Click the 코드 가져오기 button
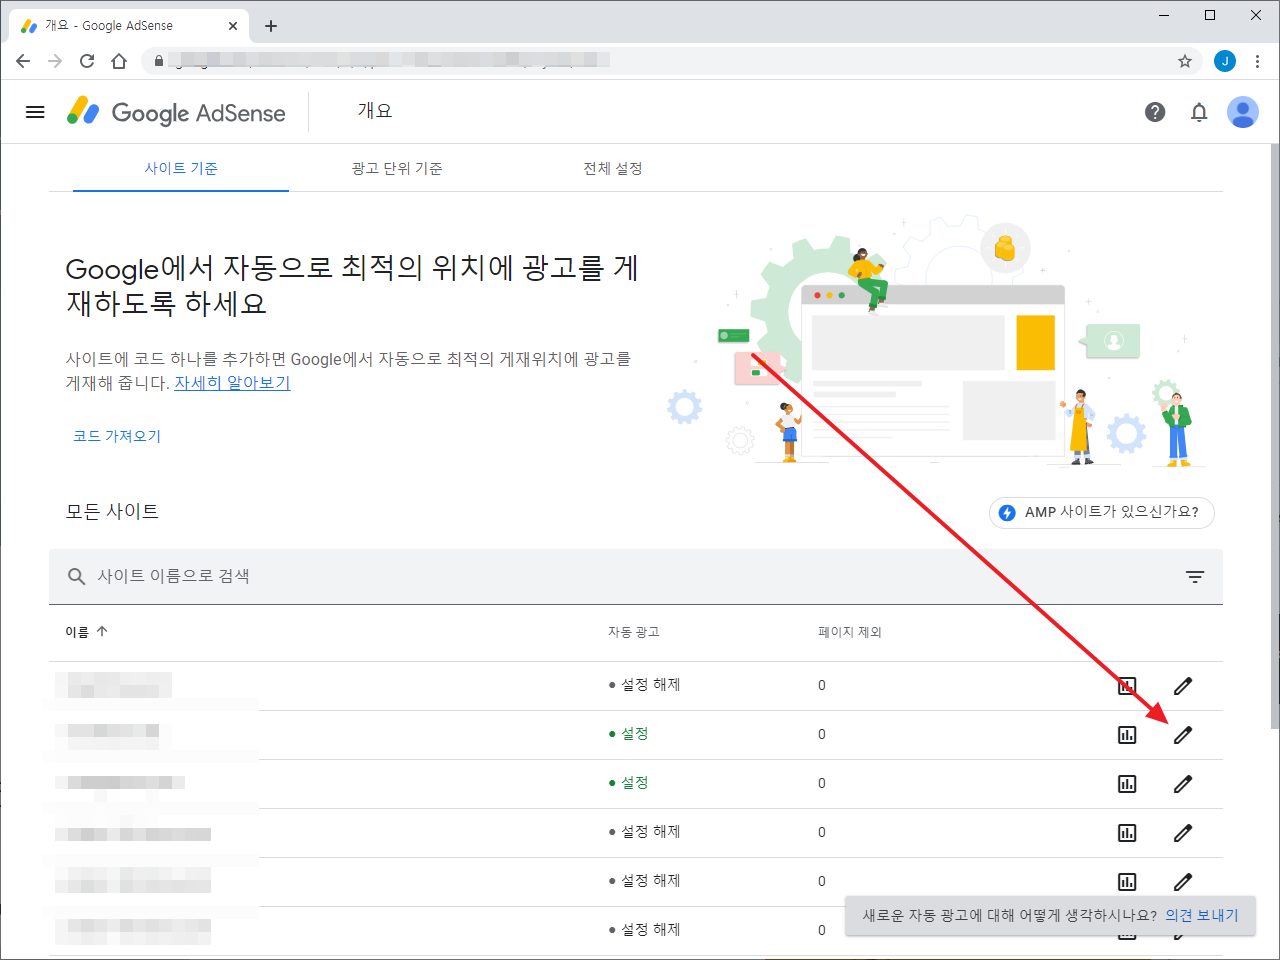This screenshot has width=1280, height=960. point(117,436)
